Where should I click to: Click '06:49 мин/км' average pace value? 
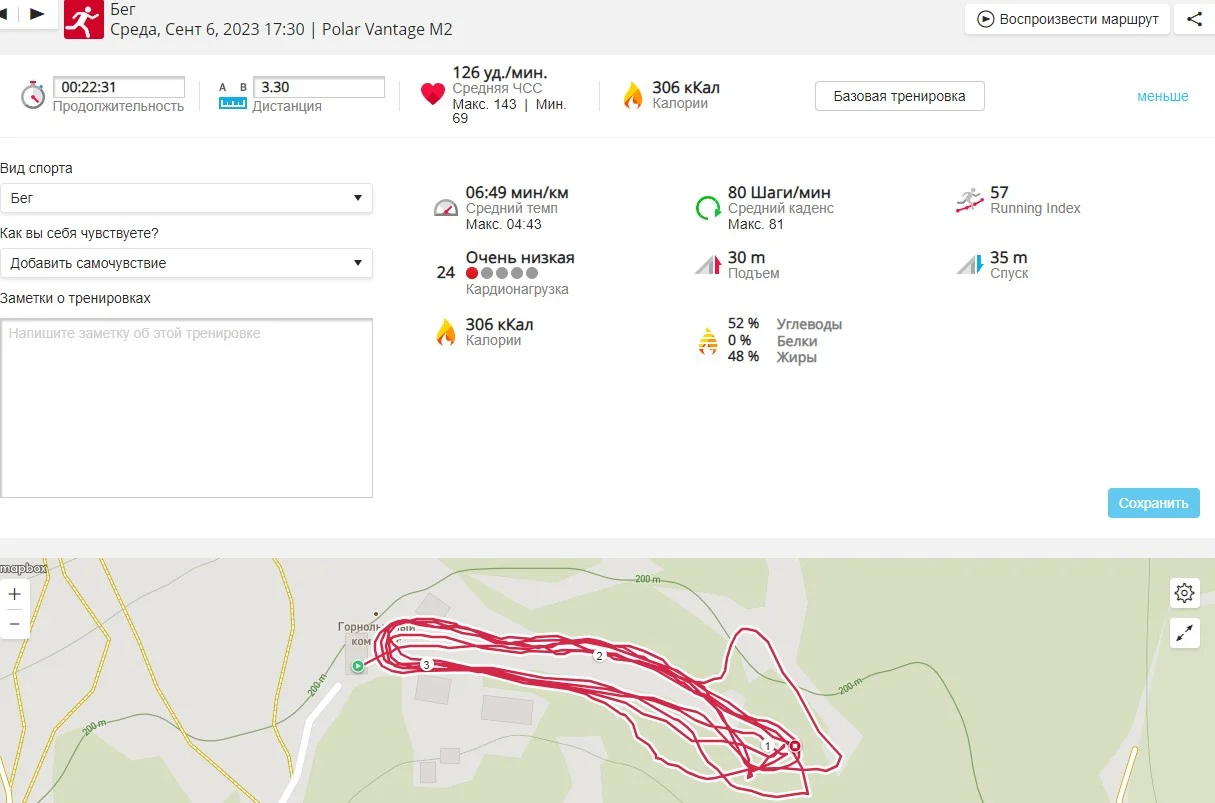pyautogui.click(x=517, y=192)
